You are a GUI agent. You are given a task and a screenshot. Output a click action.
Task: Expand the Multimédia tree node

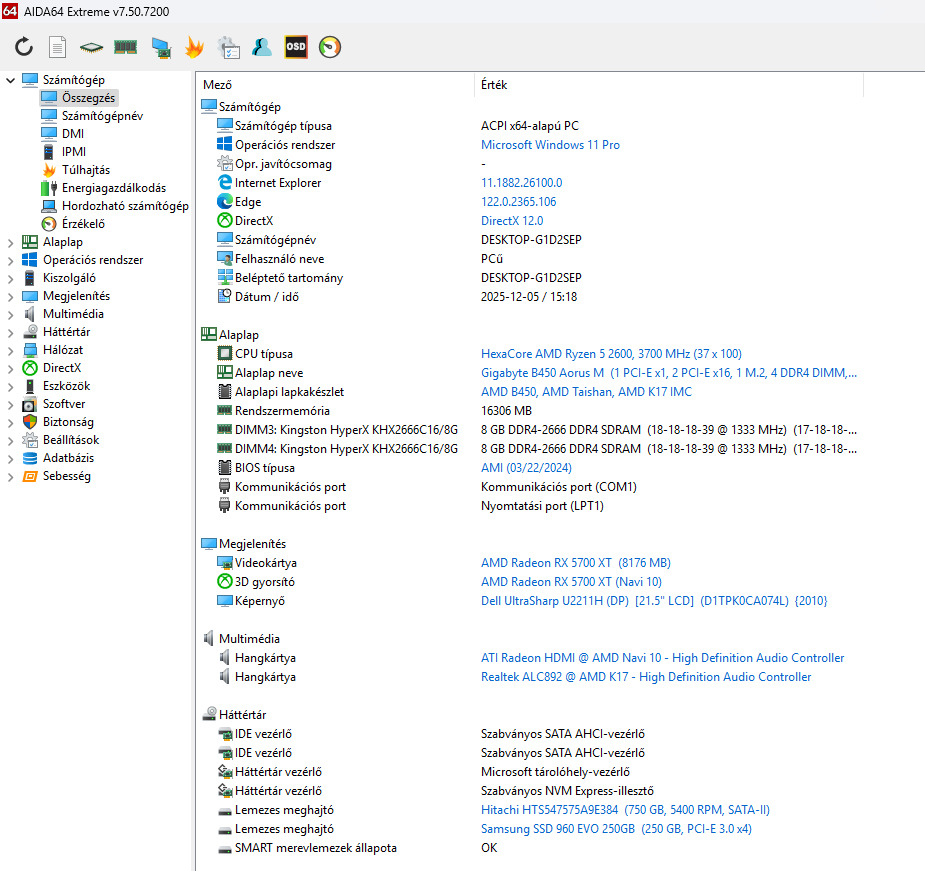tap(10, 315)
